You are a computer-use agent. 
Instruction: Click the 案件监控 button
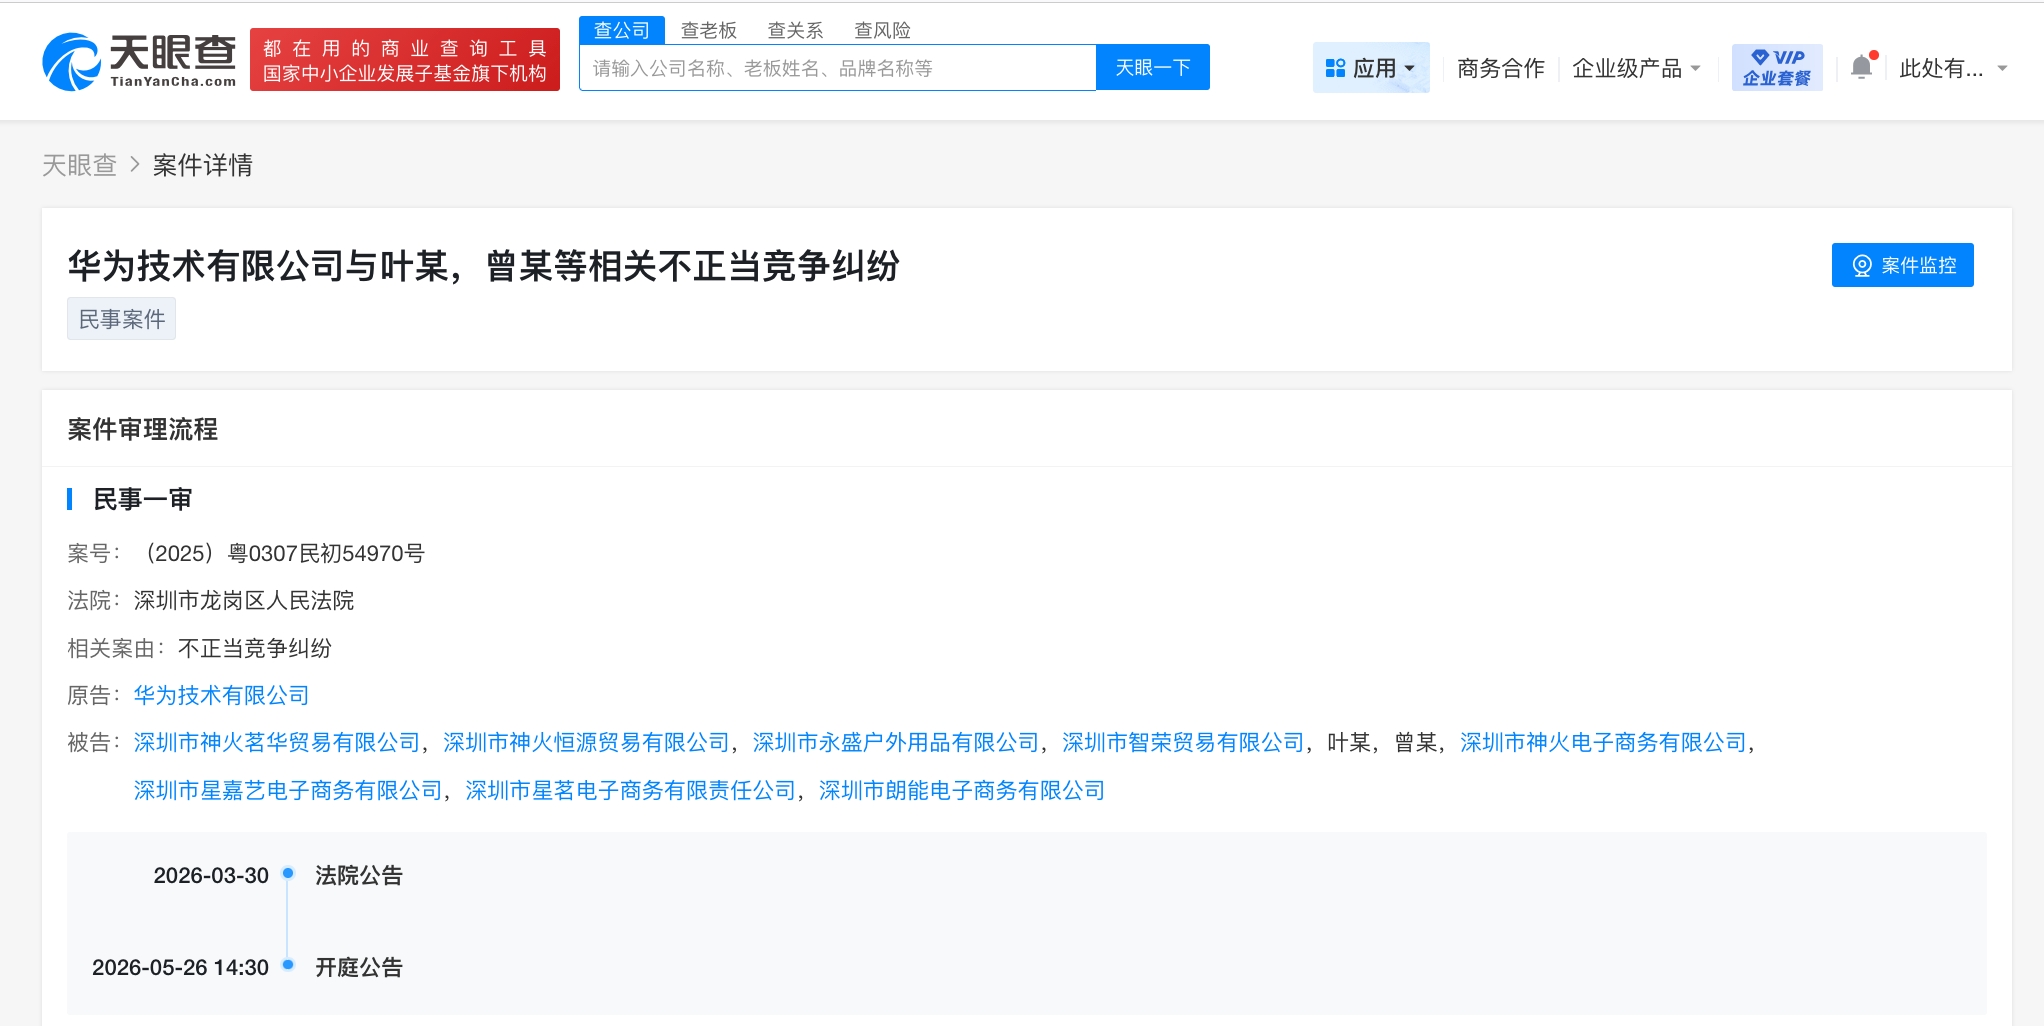1902,265
